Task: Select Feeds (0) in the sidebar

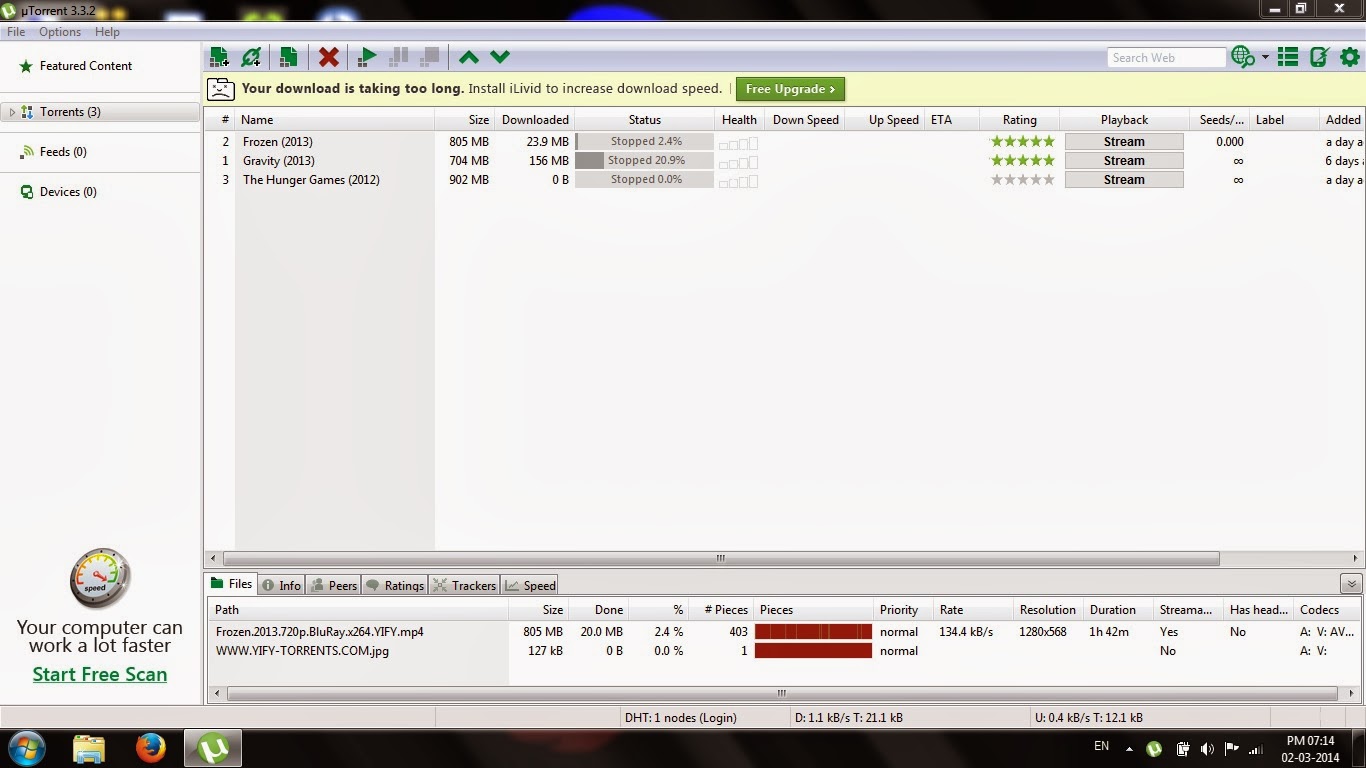Action: point(63,152)
